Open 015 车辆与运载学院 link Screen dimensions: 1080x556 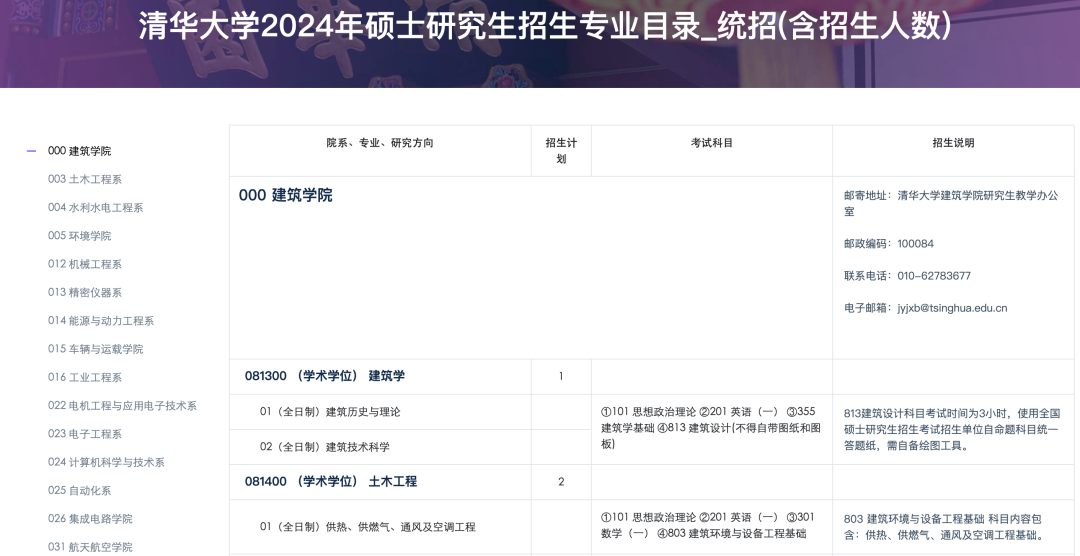point(95,349)
